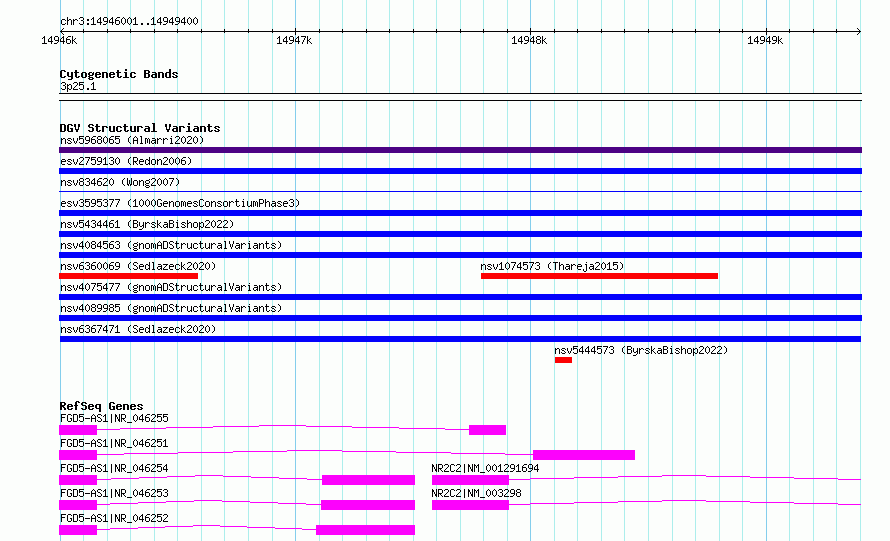
Task: Open the nsv4084563 (gnomADStructuralVariants) label
Action: [171, 245]
